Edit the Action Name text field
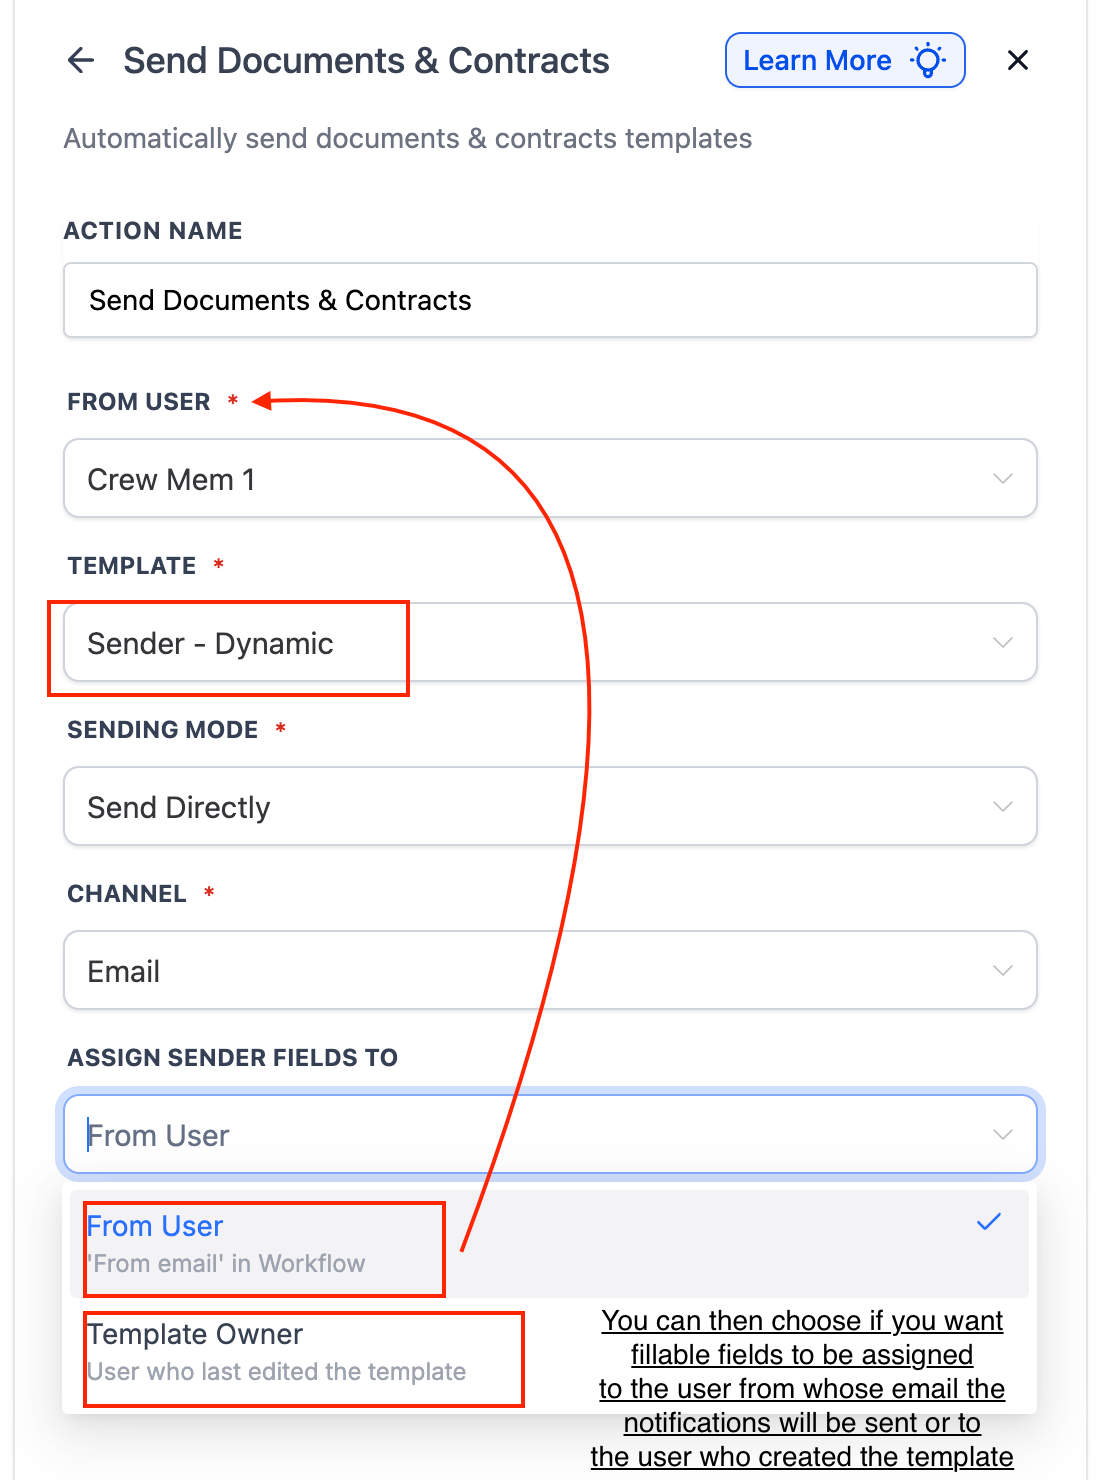This screenshot has height=1480, width=1096. (550, 300)
